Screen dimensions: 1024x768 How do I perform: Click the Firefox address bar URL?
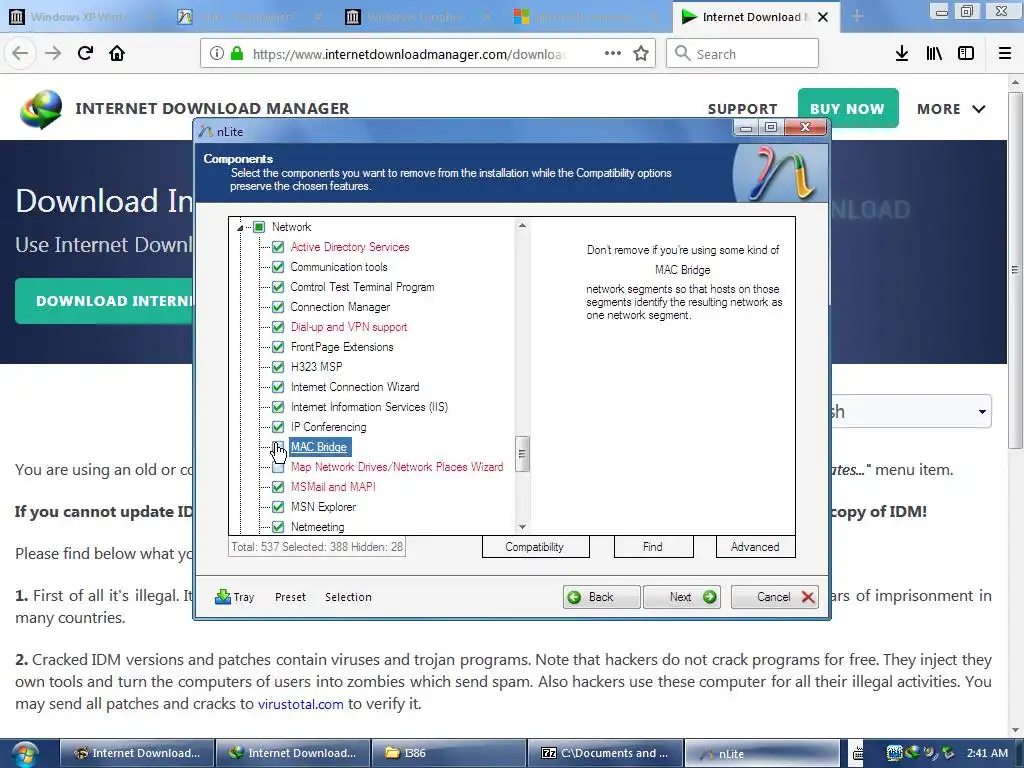(x=409, y=54)
